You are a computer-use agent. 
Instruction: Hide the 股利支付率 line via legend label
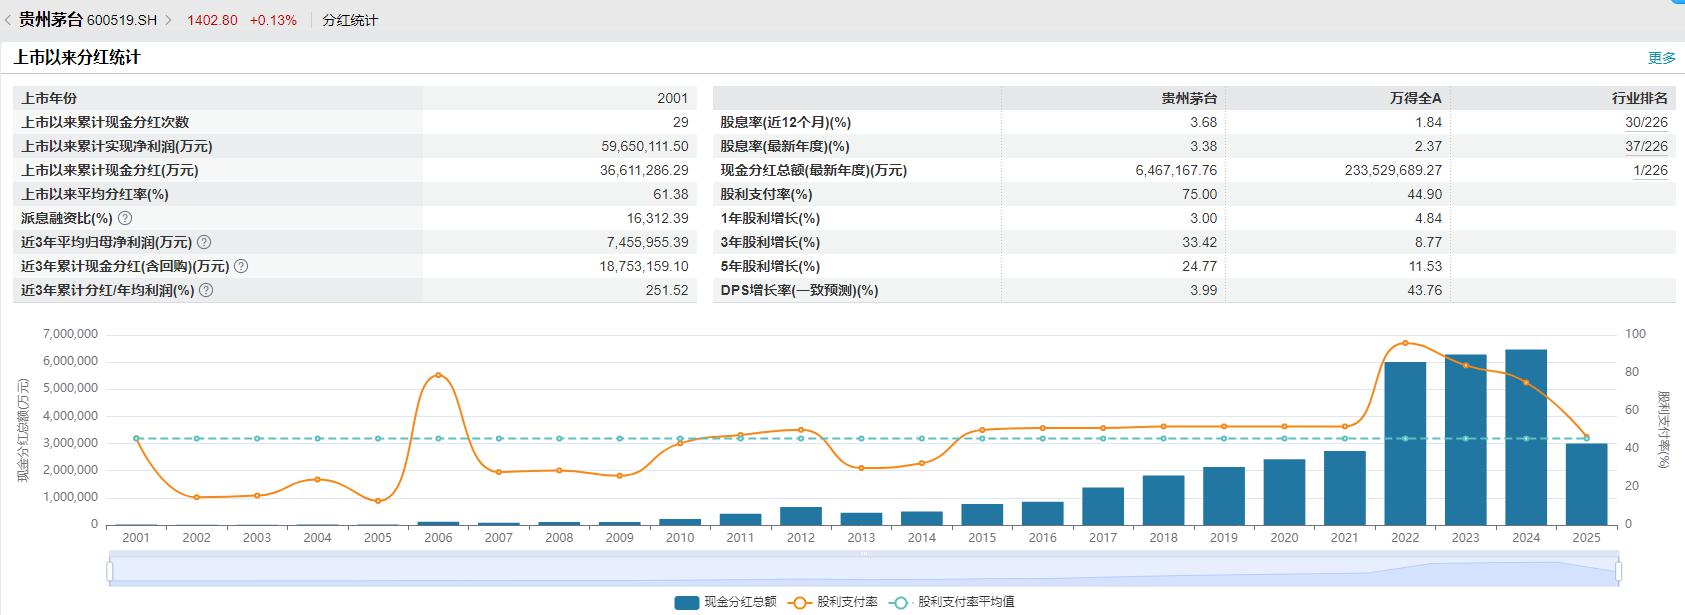(x=847, y=602)
